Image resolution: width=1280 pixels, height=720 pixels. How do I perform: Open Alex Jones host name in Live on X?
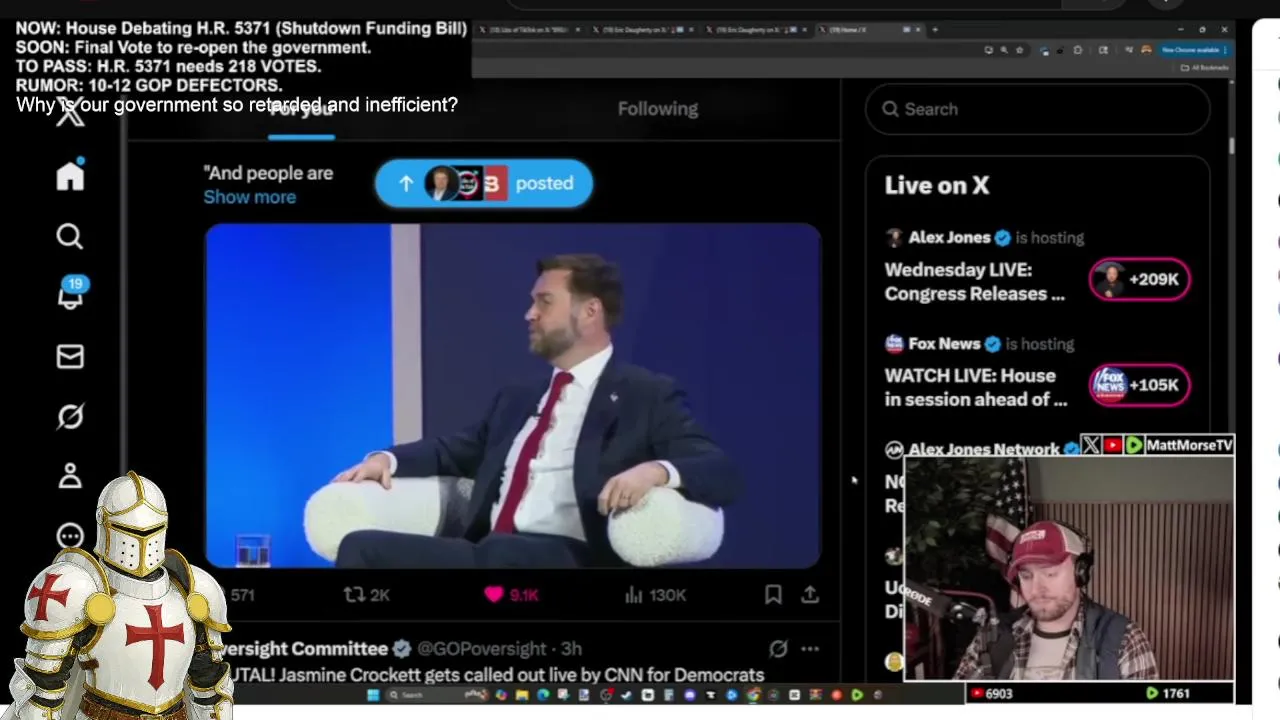pyautogui.click(x=949, y=238)
